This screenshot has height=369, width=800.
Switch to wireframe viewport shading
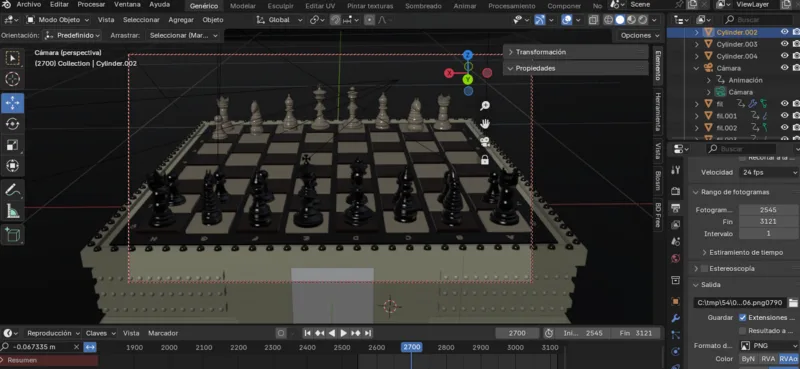608,20
